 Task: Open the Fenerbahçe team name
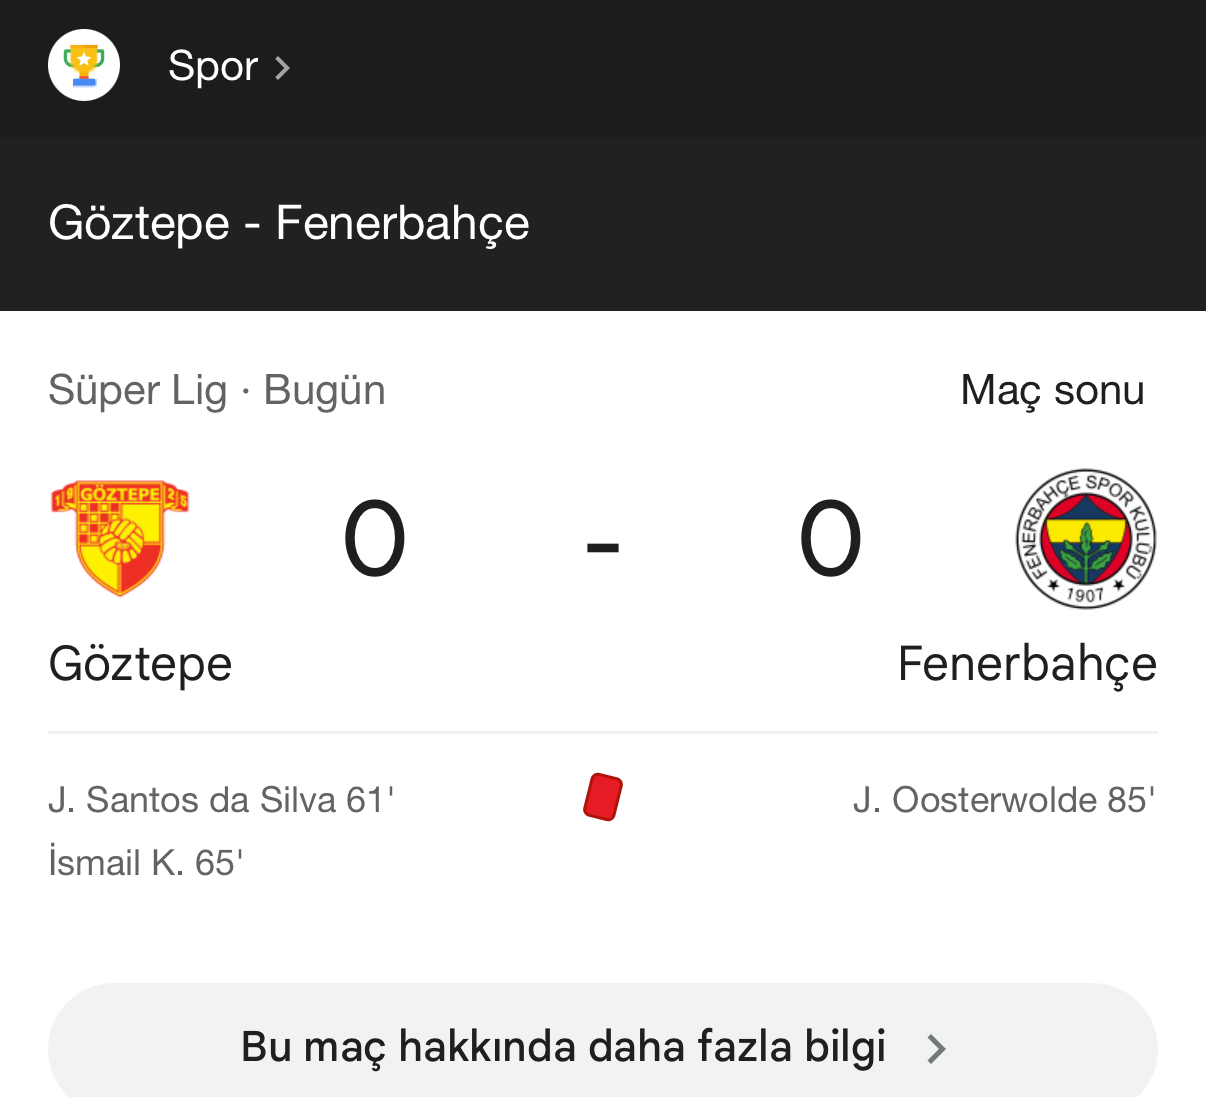tap(1027, 664)
